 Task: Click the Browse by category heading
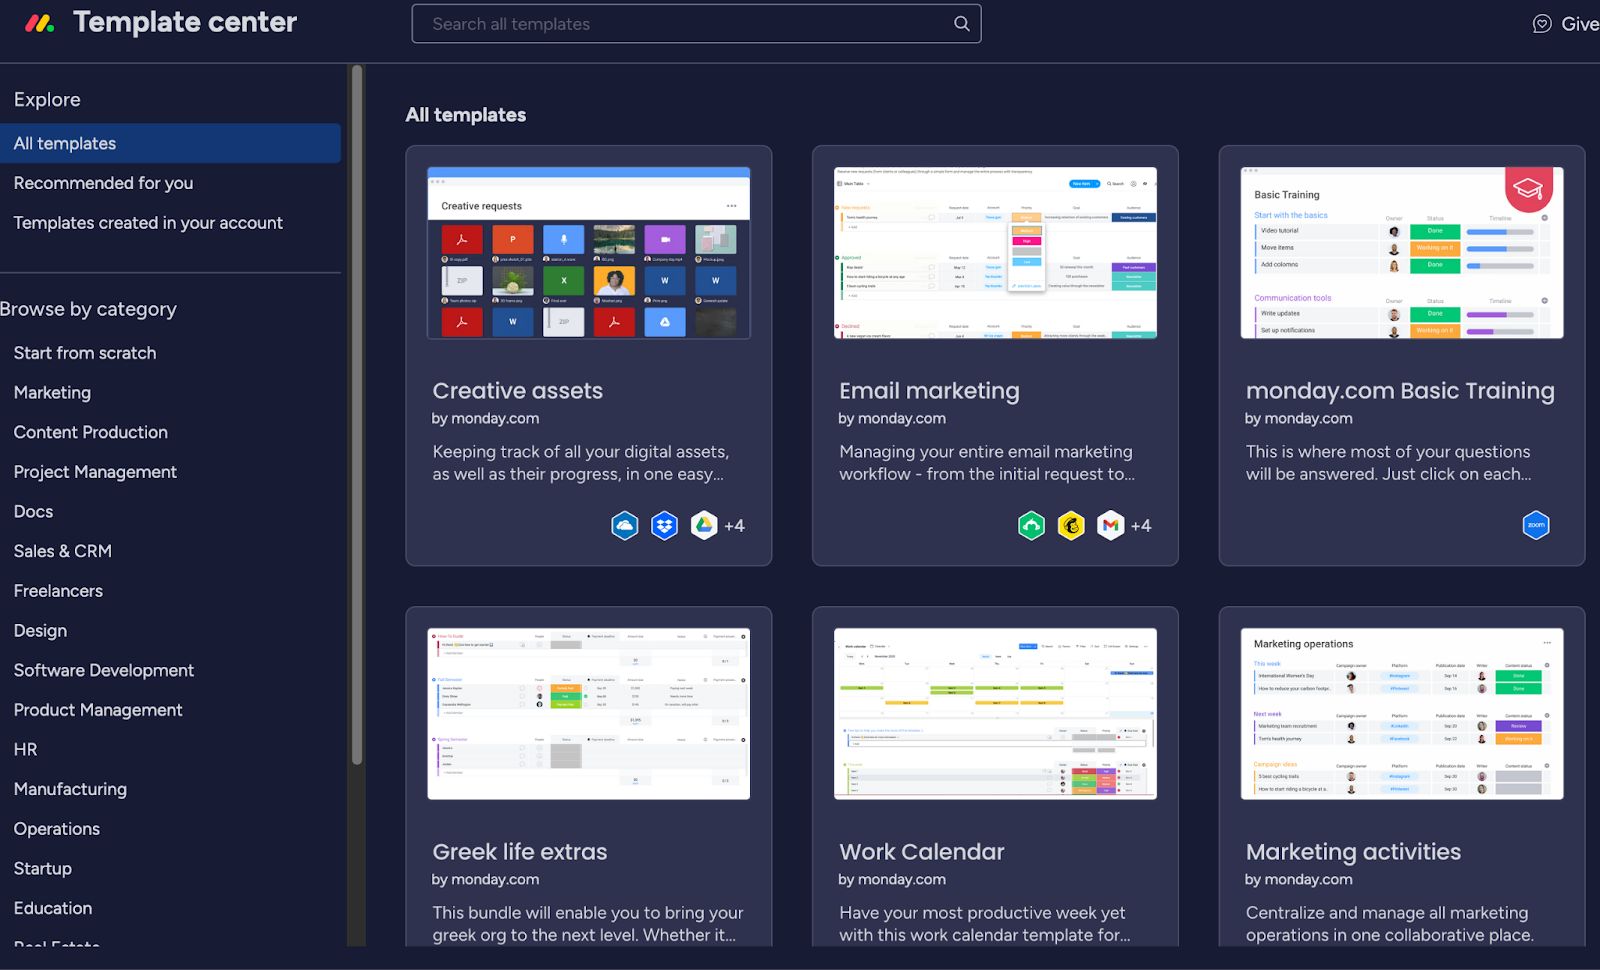88,310
